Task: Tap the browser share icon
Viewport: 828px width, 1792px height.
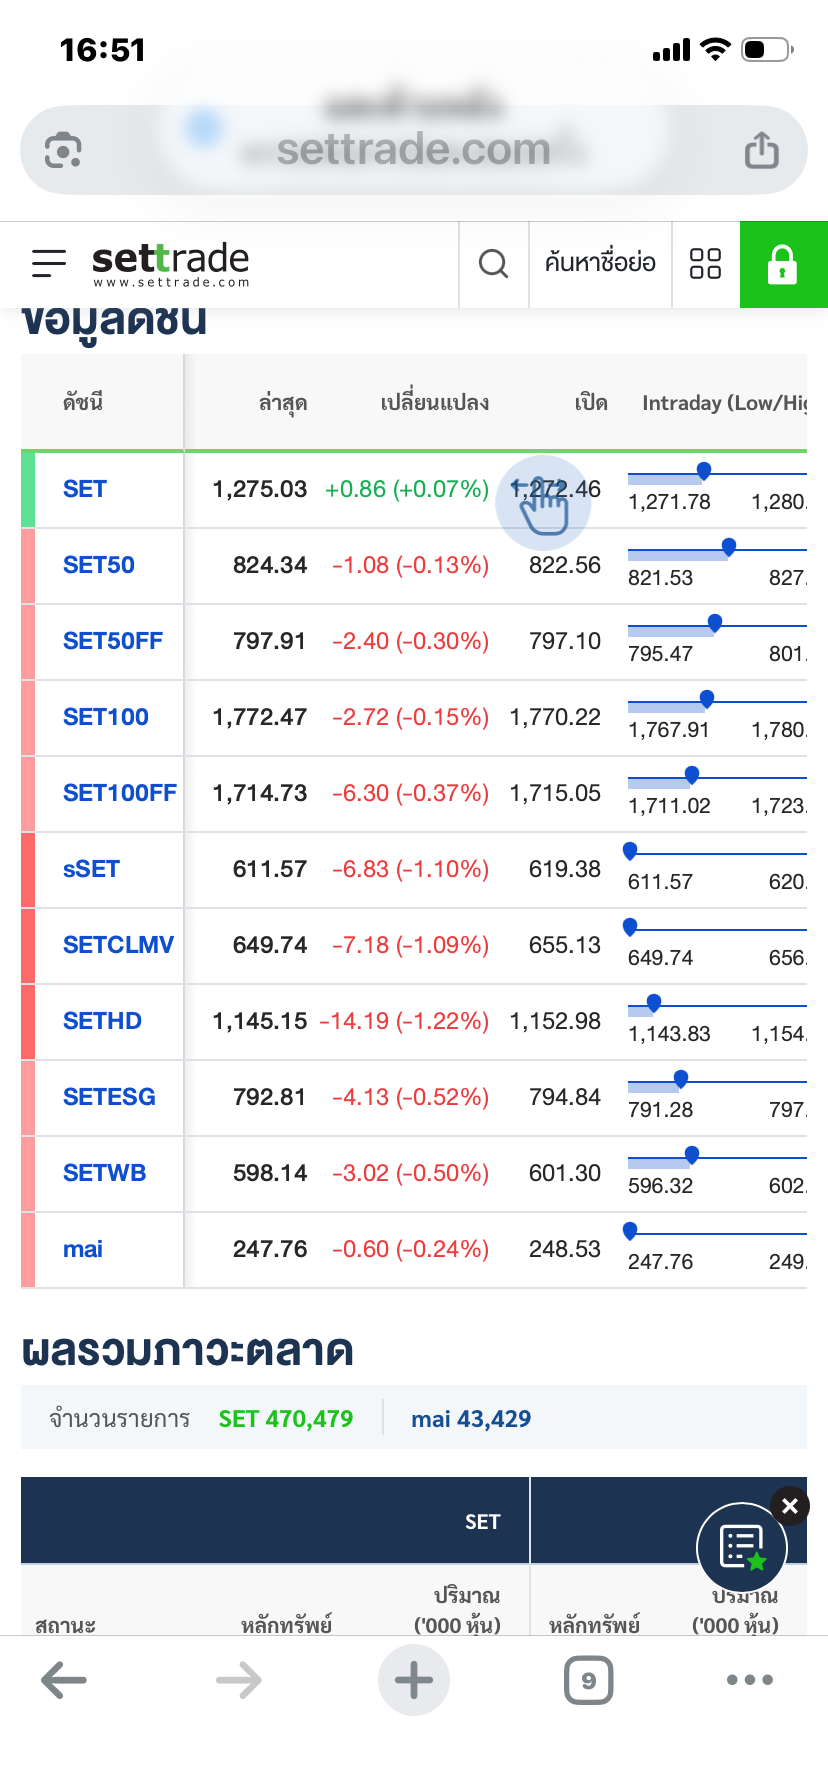Action: (761, 151)
